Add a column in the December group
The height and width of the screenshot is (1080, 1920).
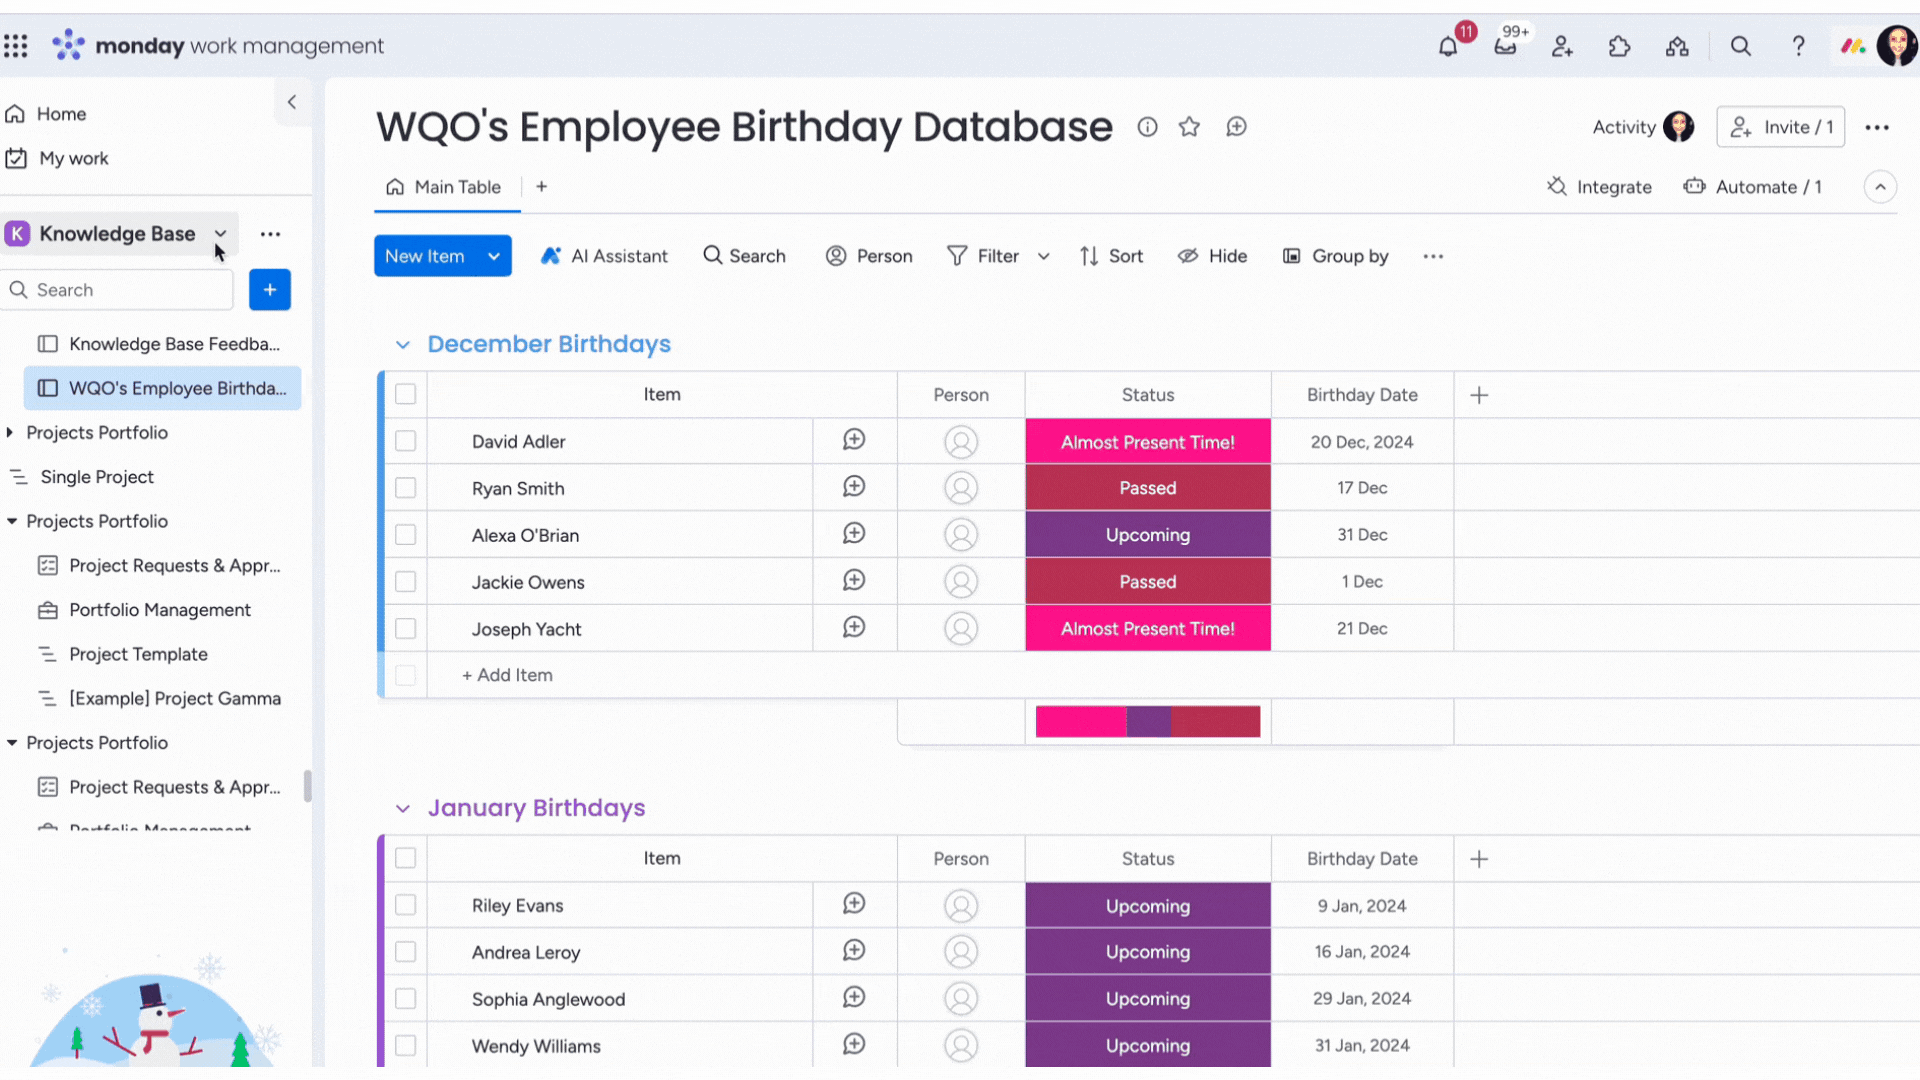[x=1479, y=395]
